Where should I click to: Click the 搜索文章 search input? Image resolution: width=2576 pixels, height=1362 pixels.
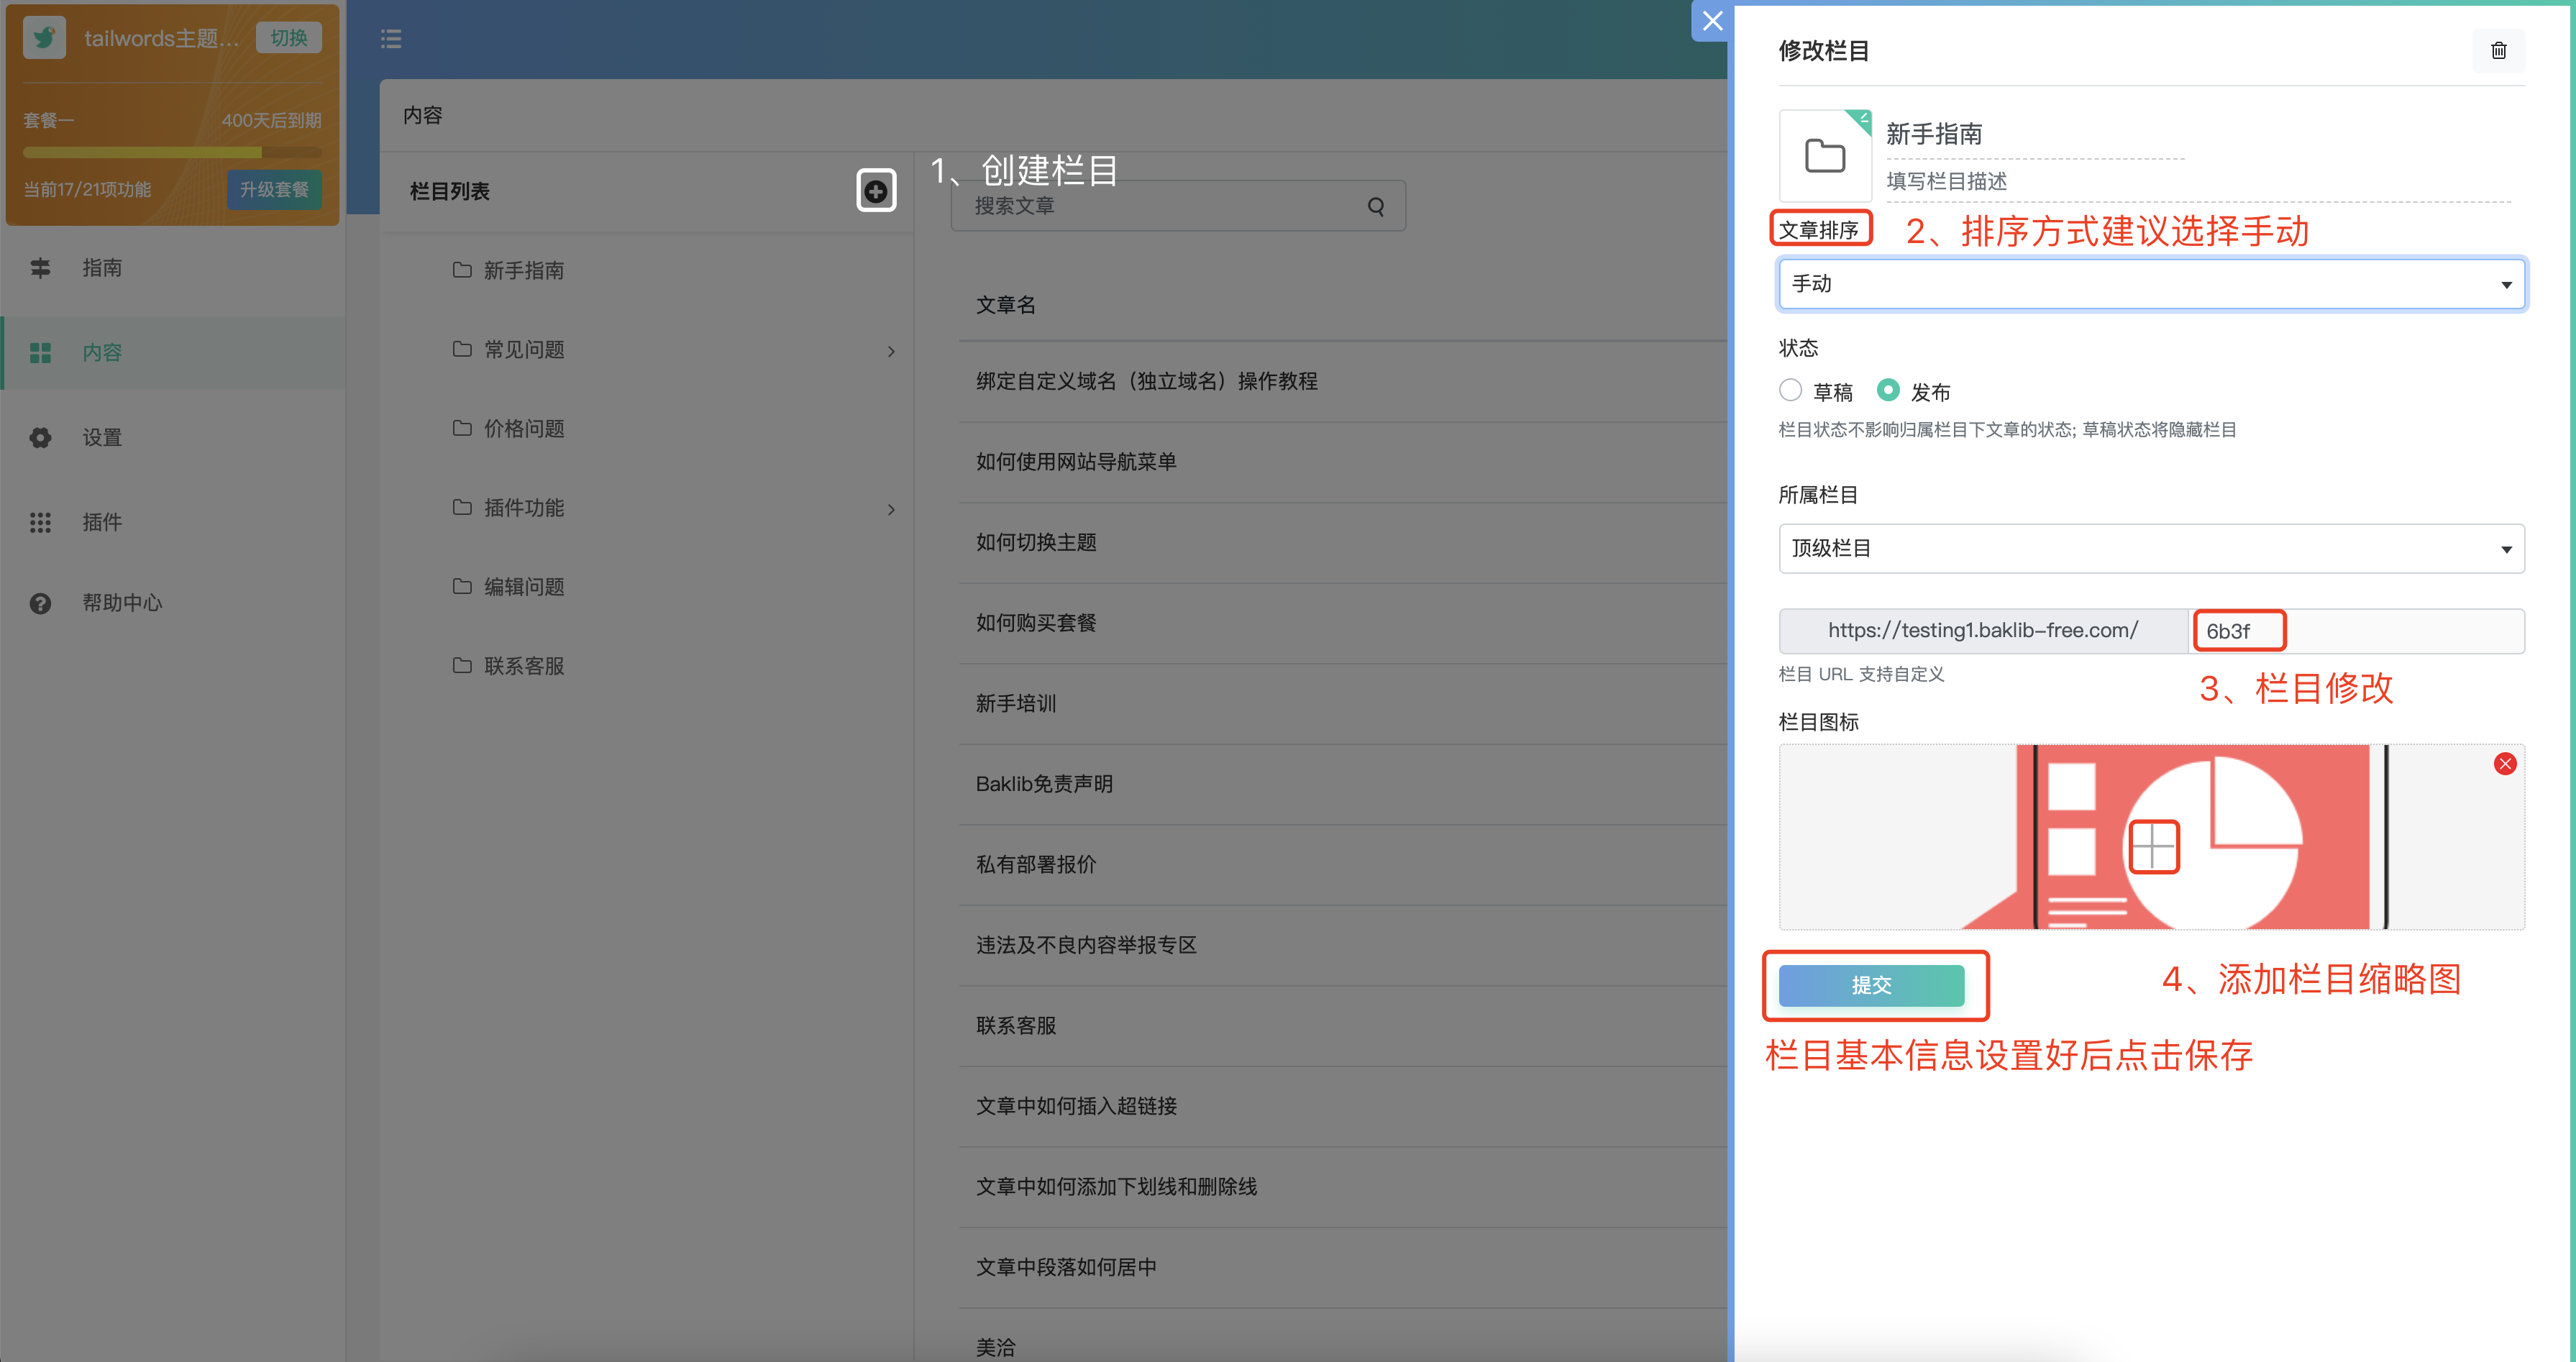1178,206
